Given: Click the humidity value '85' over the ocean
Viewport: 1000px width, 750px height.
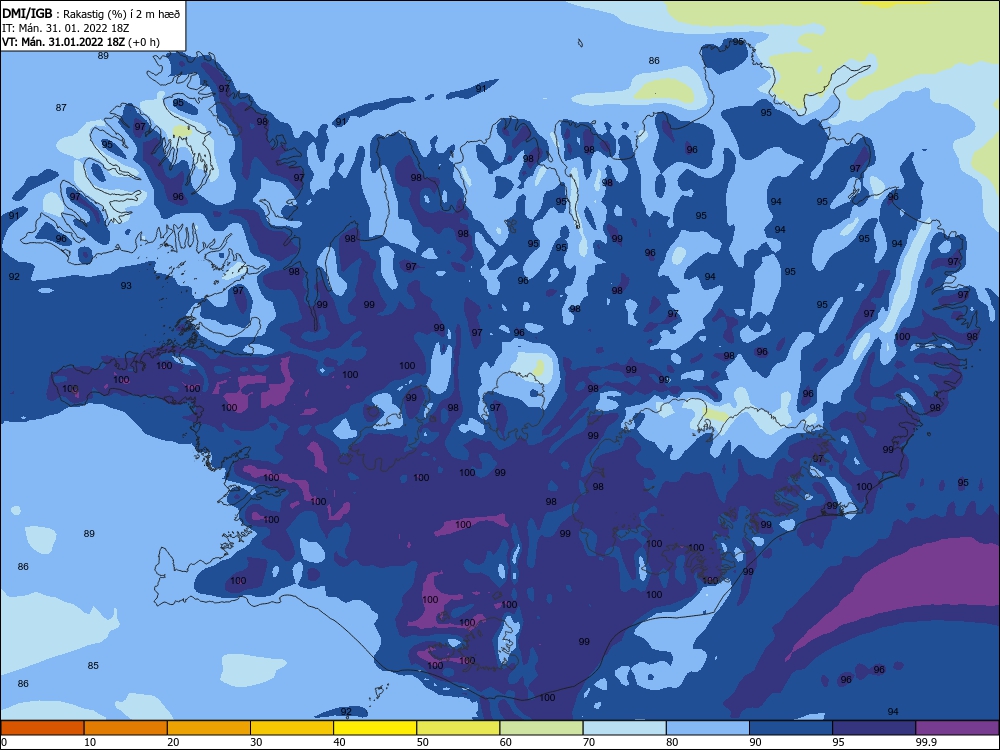Looking at the screenshot, I should point(93,666).
